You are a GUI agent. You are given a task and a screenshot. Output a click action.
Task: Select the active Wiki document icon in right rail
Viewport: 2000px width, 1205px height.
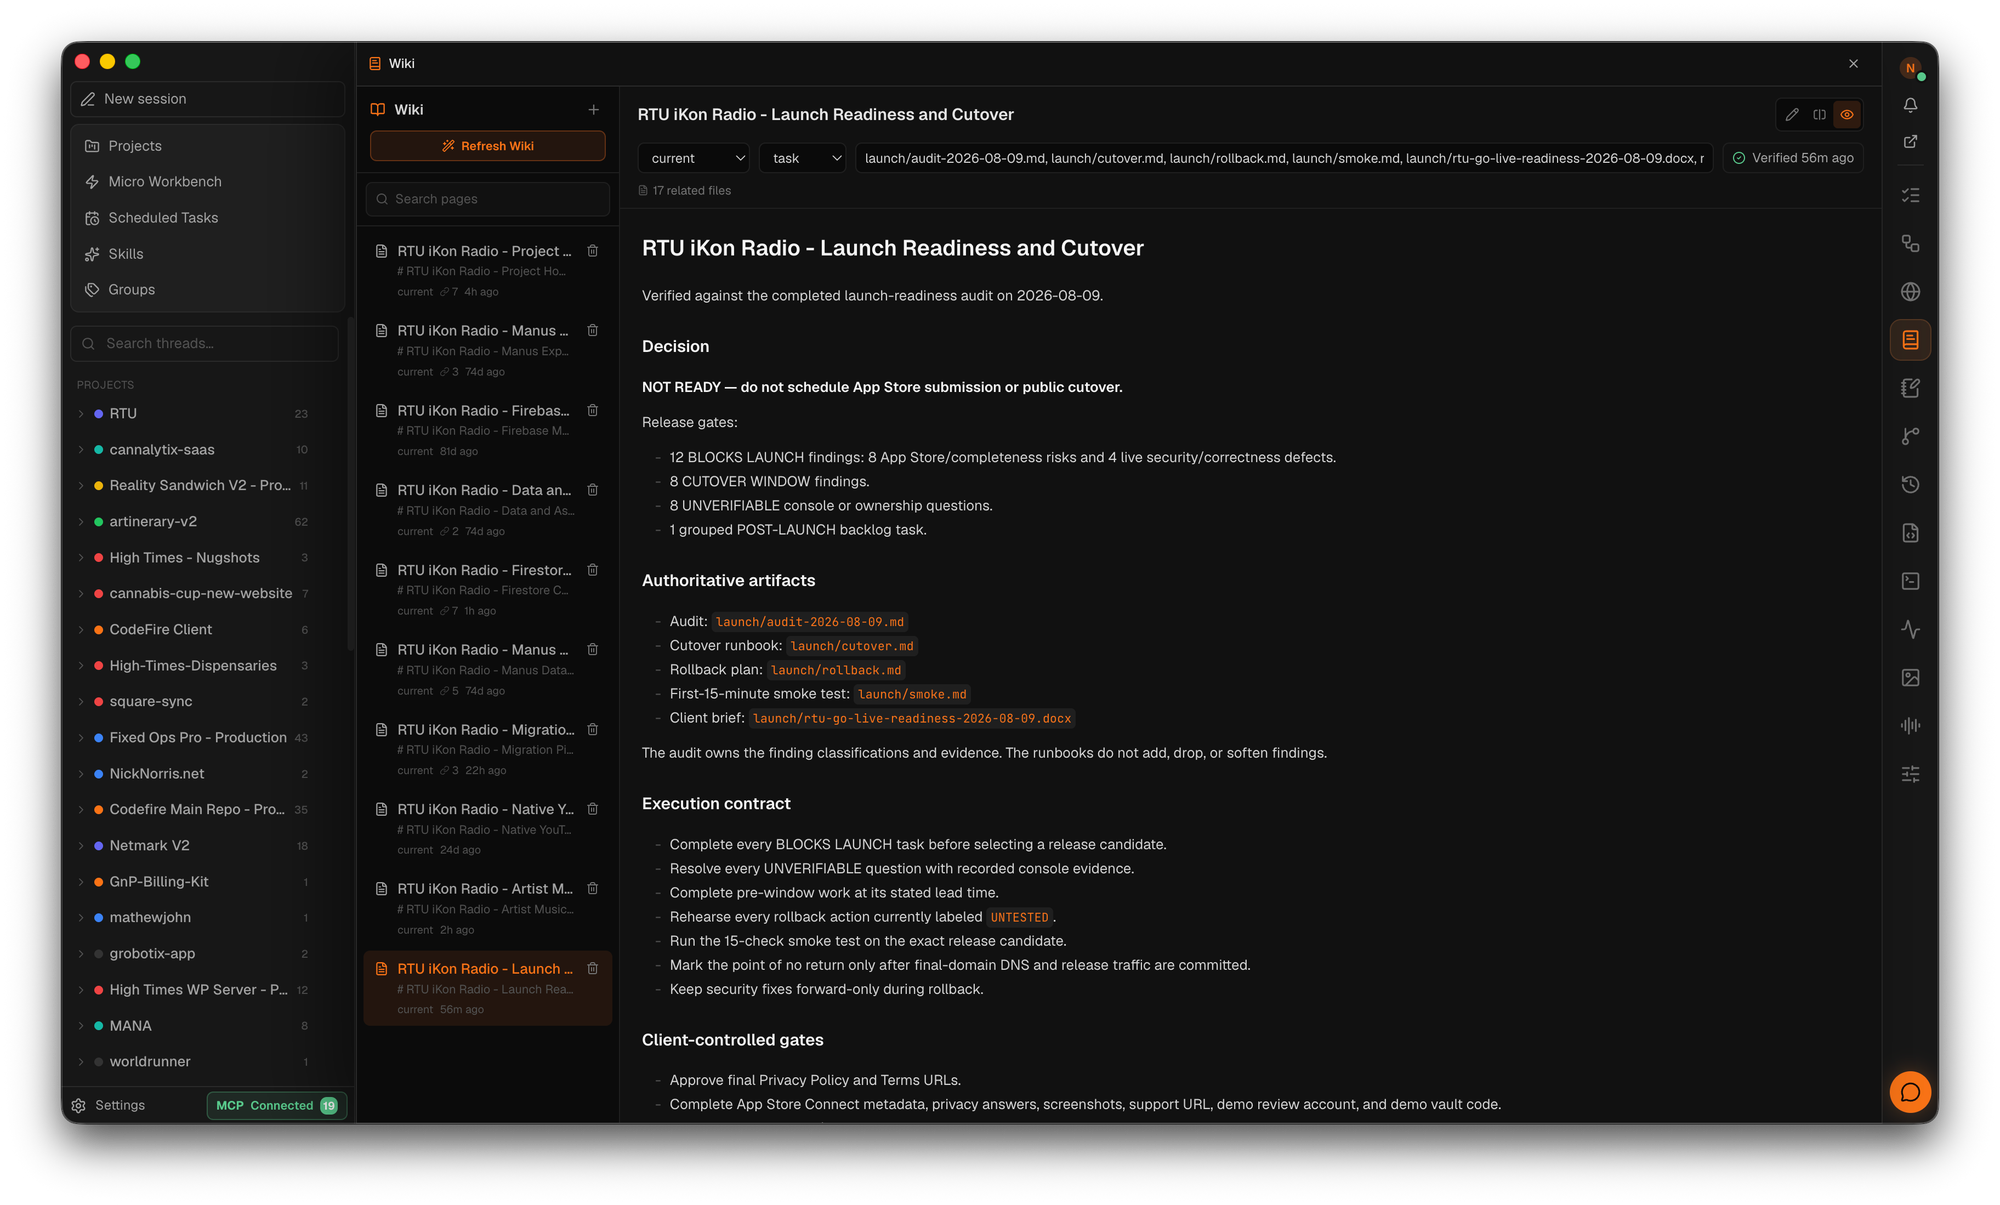(1910, 340)
